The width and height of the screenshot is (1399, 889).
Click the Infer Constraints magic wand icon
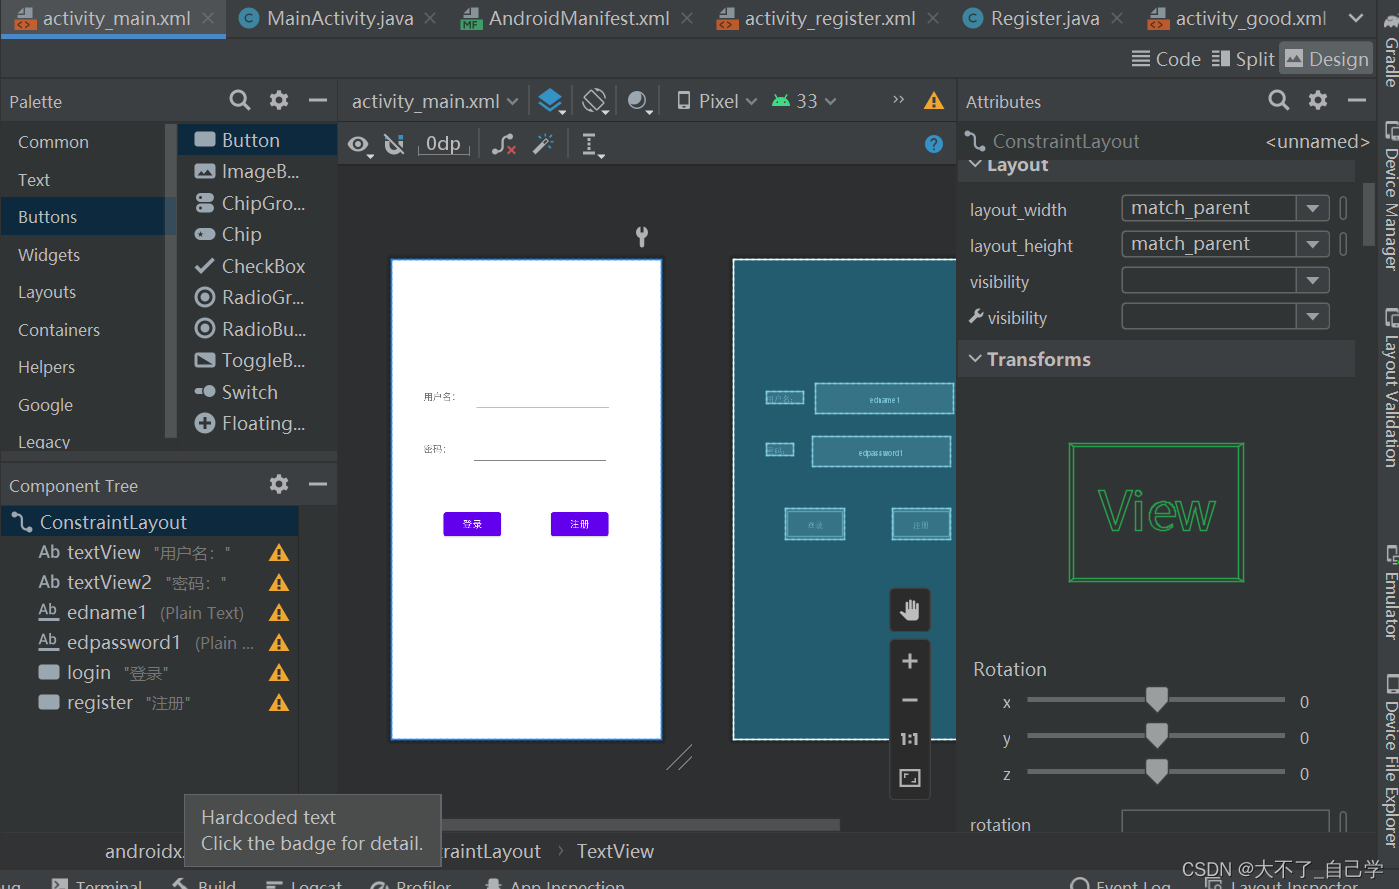[543, 143]
